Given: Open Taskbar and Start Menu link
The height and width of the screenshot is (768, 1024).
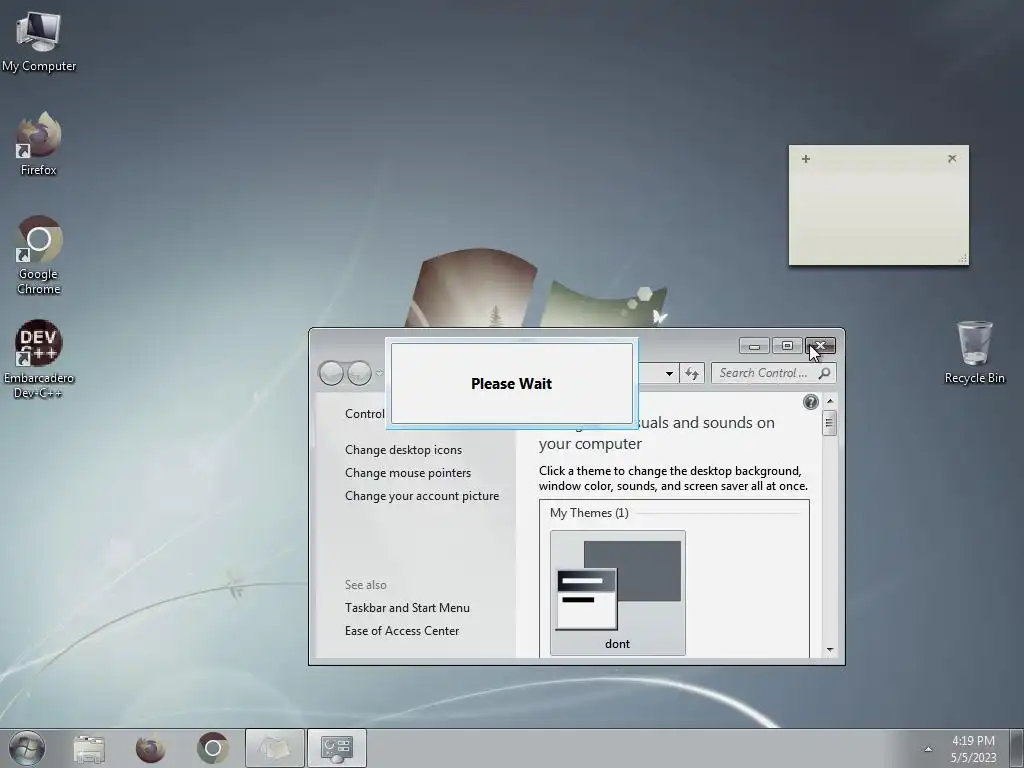Looking at the screenshot, I should [407, 608].
